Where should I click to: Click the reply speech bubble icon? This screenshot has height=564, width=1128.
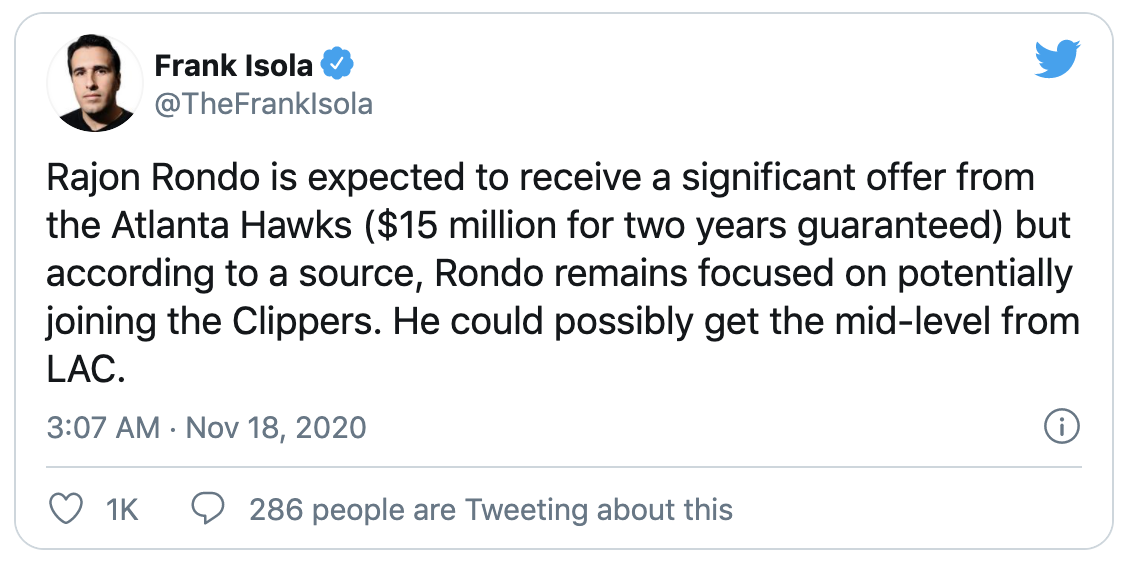(x=208, y=510)
